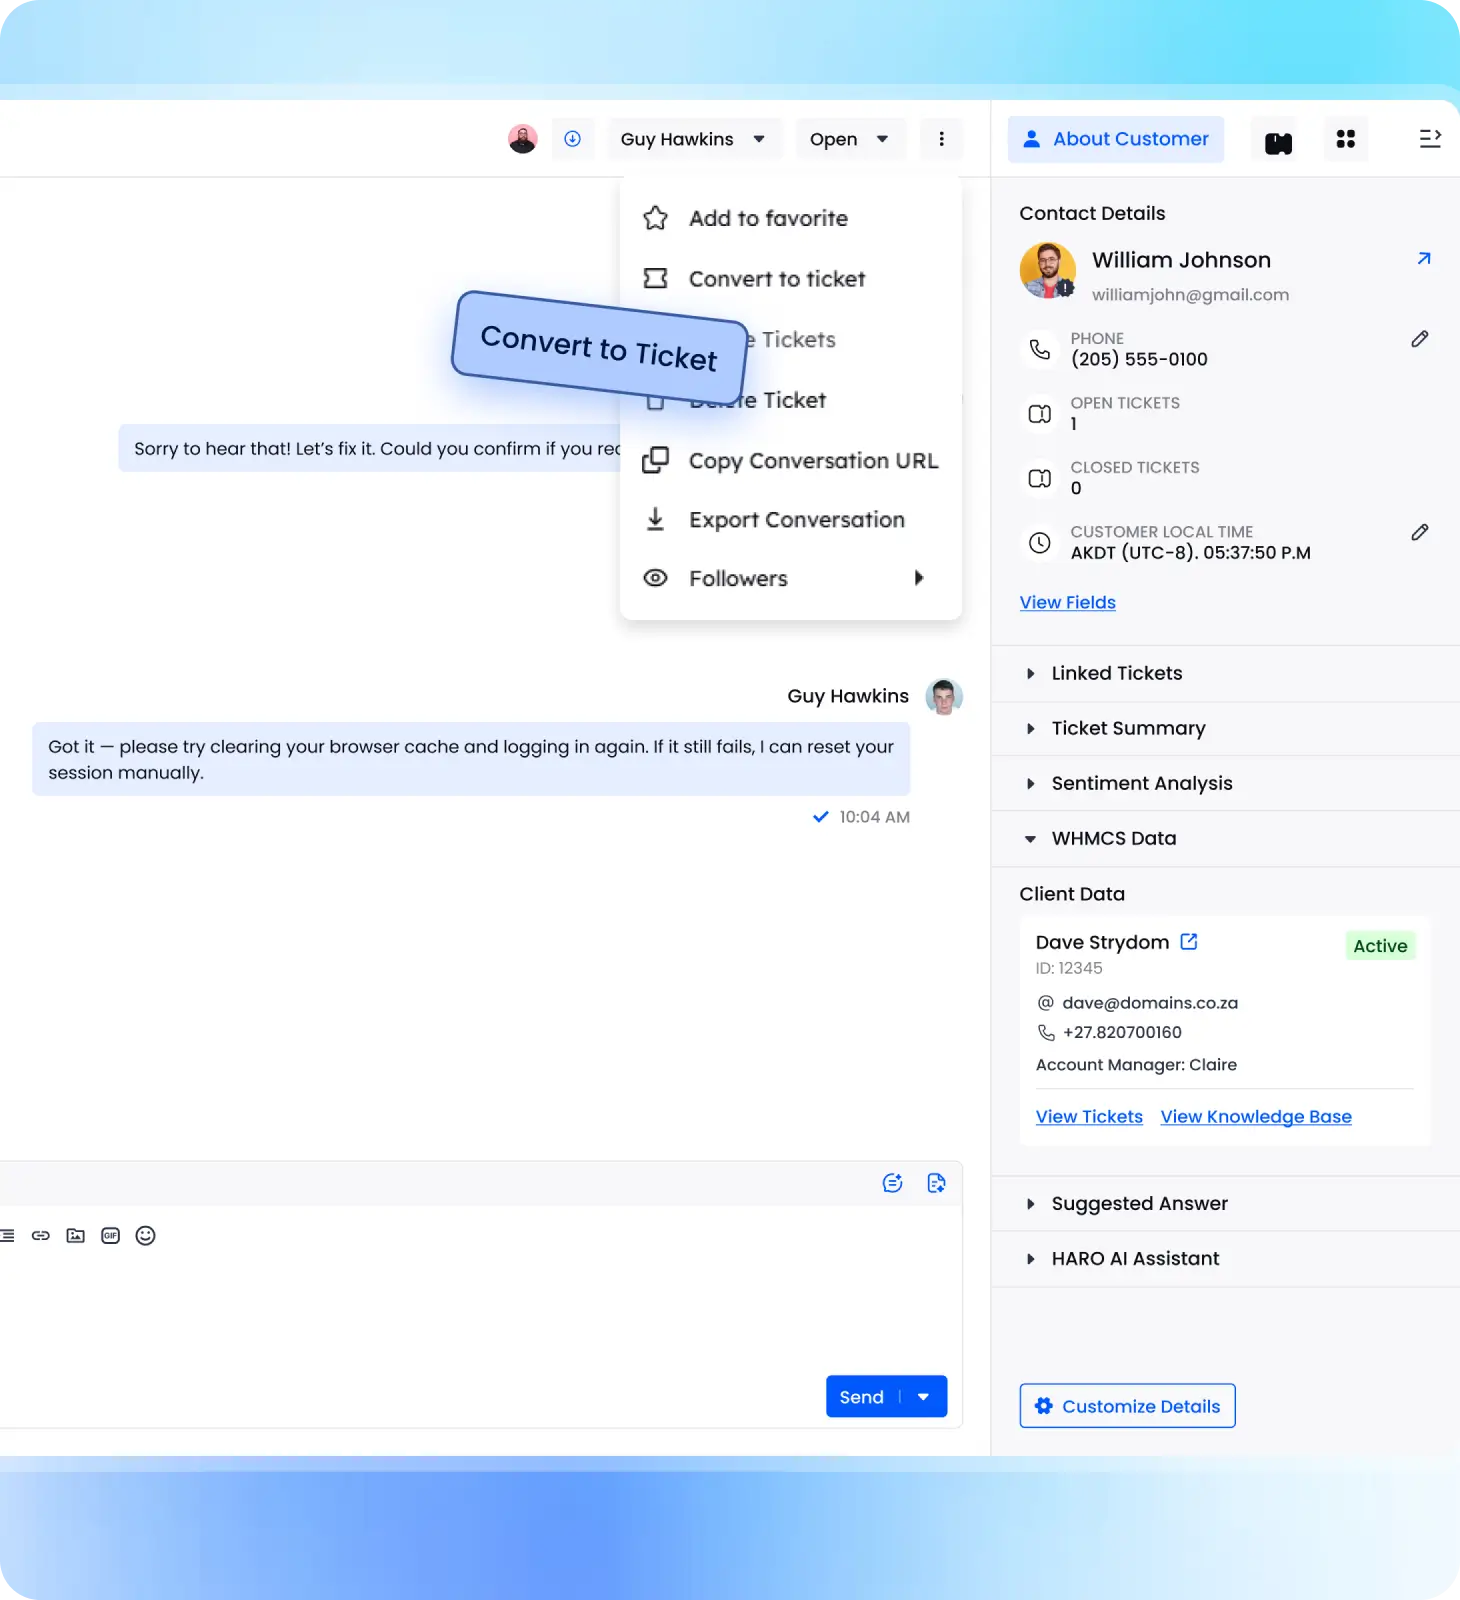Click Account Manager: Claire text
This screenshot has height=1600, width=1460.
tap(1136, 1065)
